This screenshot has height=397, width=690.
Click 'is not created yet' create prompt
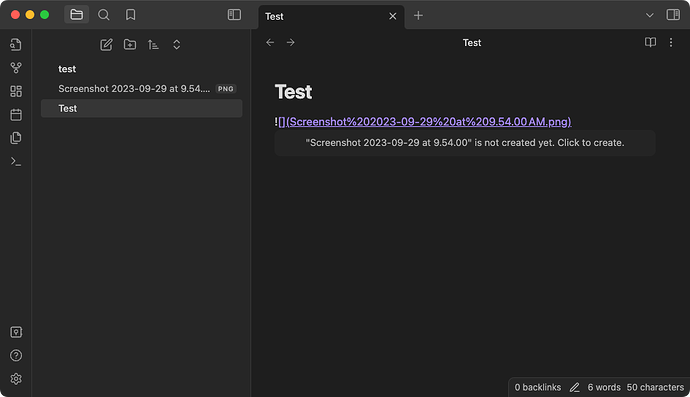(465, 143)
